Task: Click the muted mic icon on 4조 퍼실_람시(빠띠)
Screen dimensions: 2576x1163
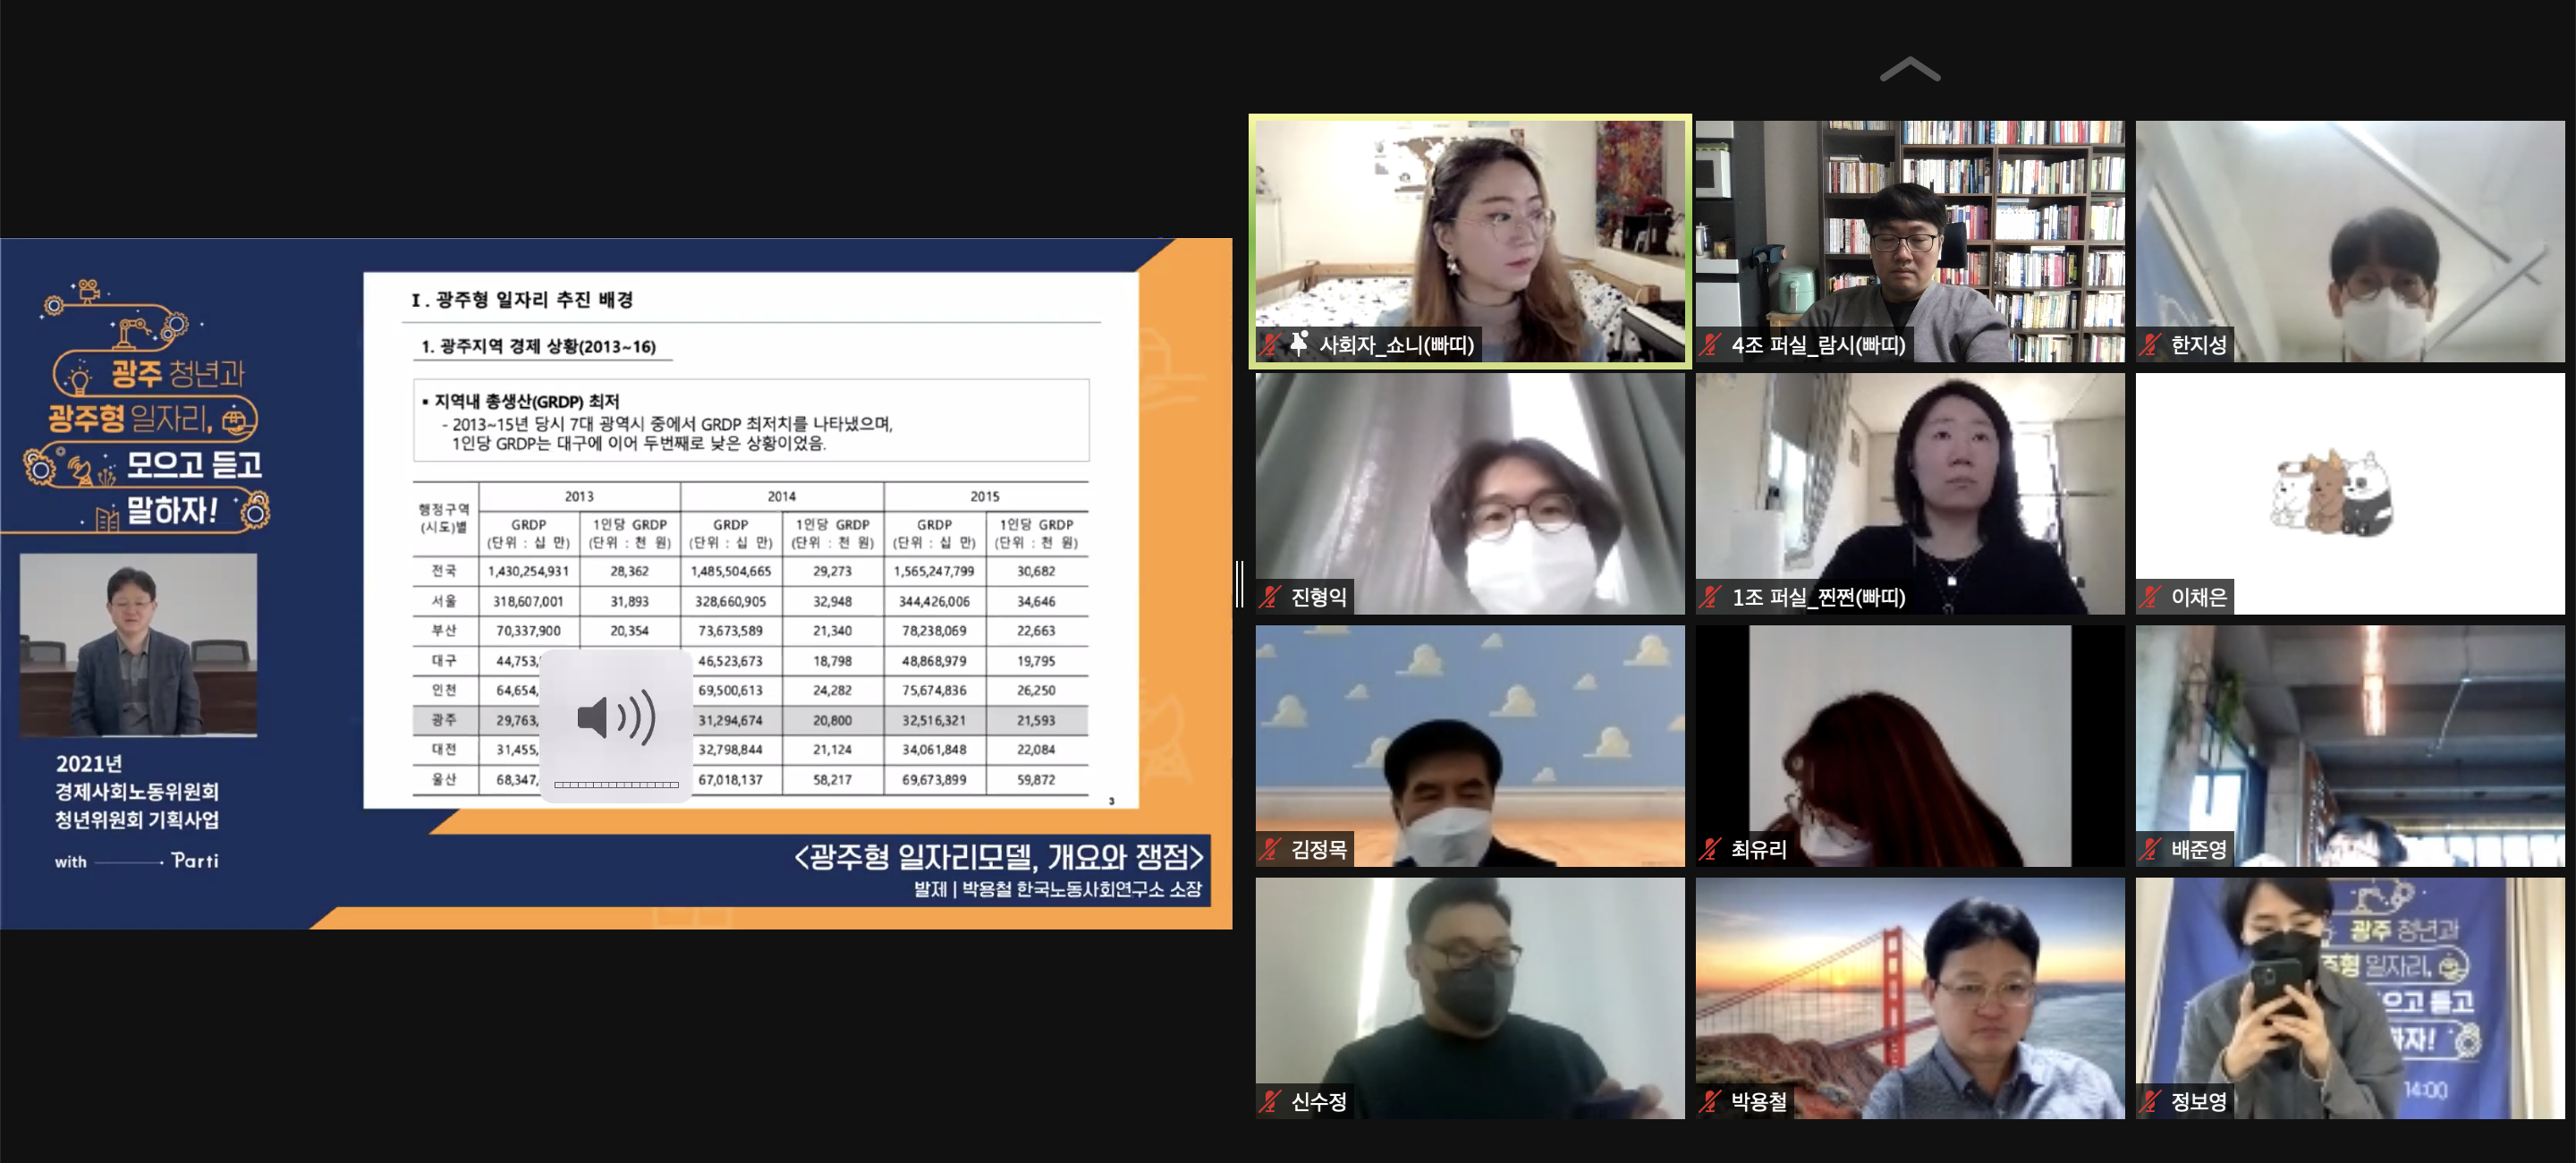Action: (1710, 345)
